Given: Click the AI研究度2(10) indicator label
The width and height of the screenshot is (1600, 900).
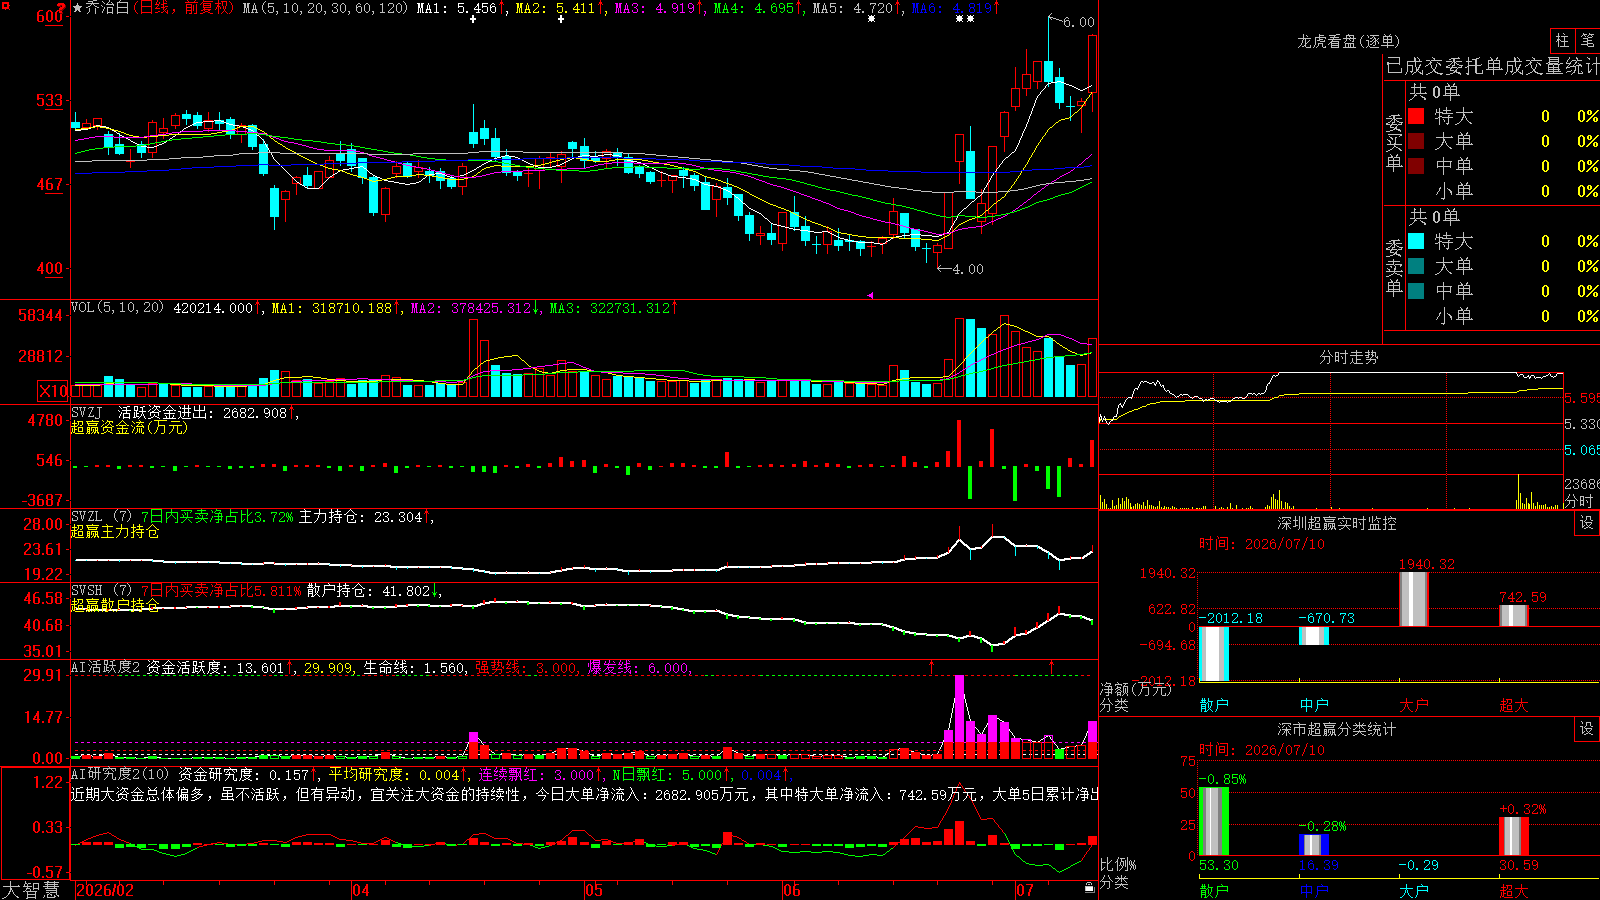Looking at the screenshot, I should pos(121,775).
